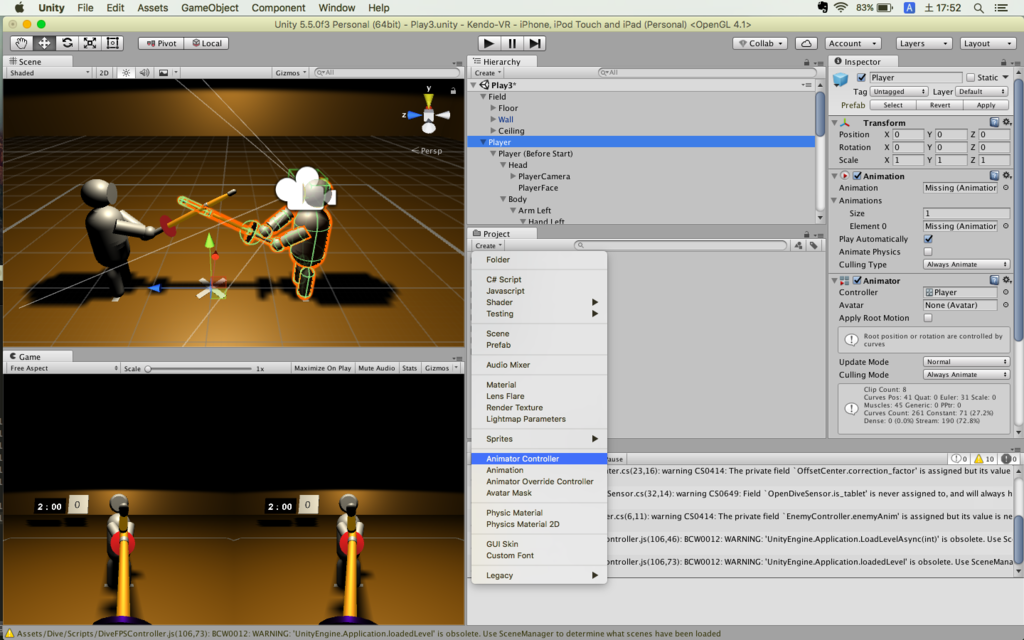Toggle Maximize On Play

[322, 368]
